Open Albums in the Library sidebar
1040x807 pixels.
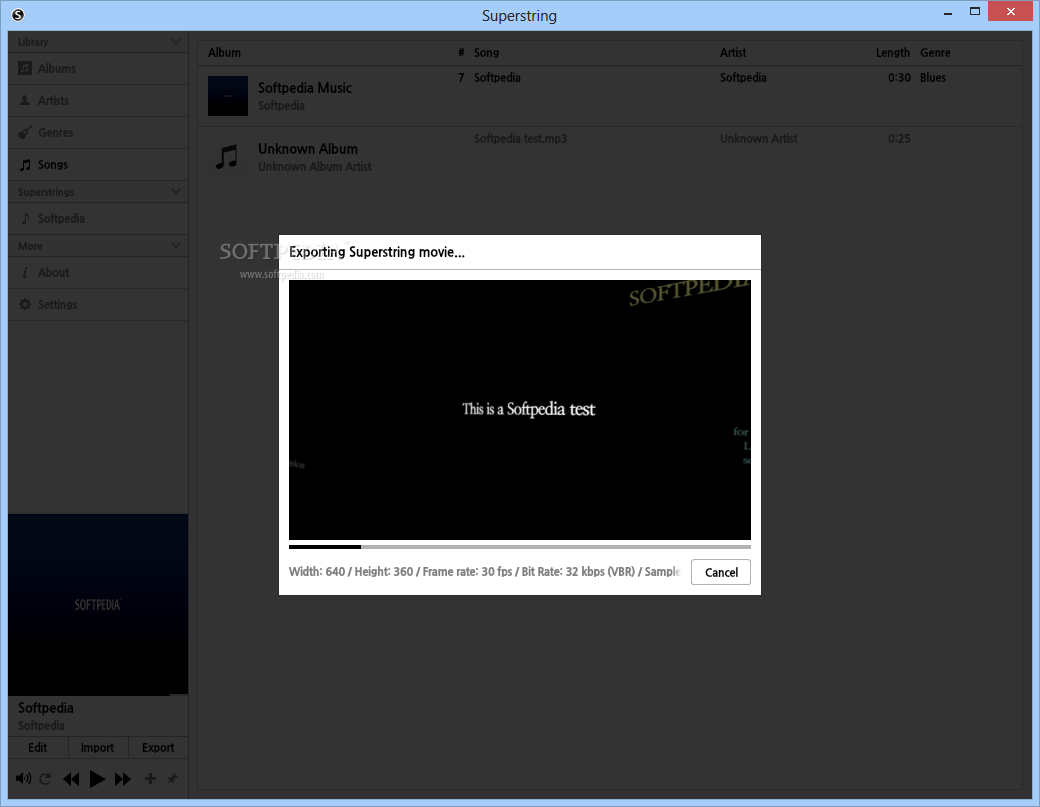(x=98, y=68)
